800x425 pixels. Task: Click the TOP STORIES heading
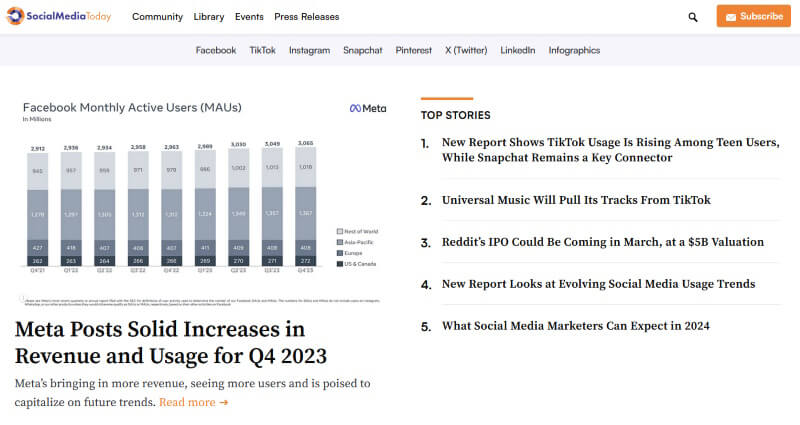click(455, 115)
